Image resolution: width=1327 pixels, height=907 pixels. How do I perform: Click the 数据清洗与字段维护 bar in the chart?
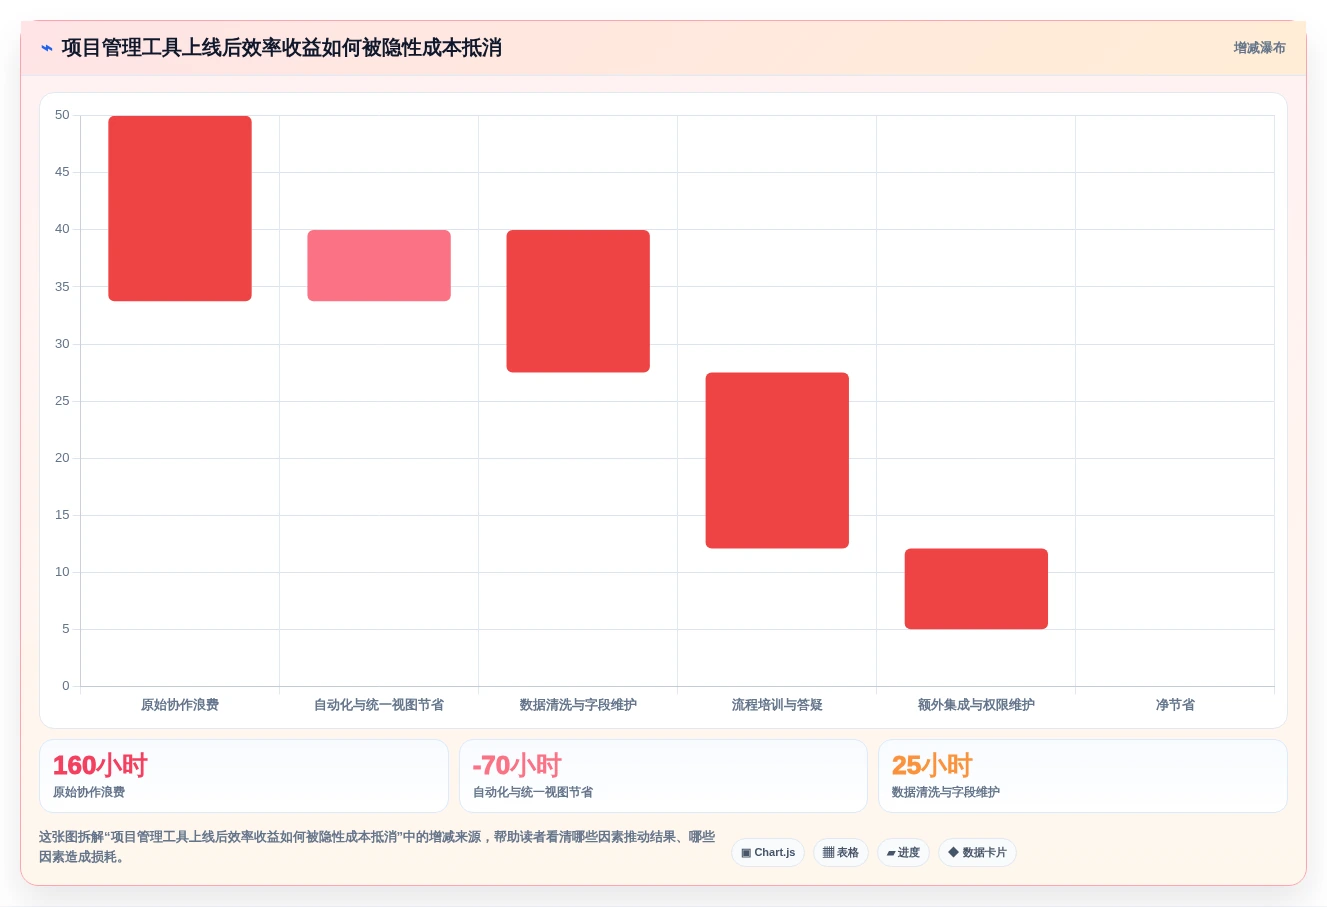(x=578, y=301)
